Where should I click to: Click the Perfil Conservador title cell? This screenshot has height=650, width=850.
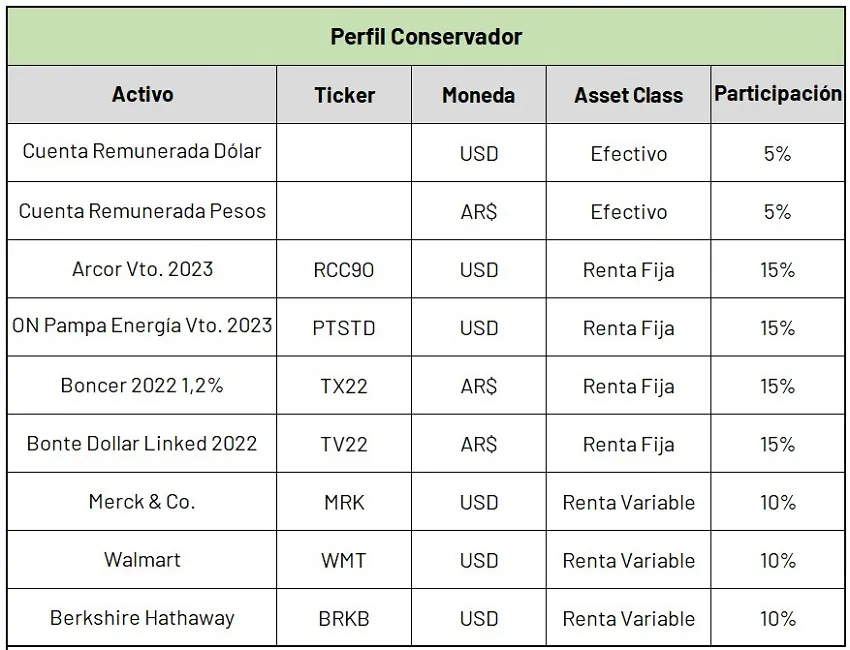pyautogui.click(x=426, y=37)
